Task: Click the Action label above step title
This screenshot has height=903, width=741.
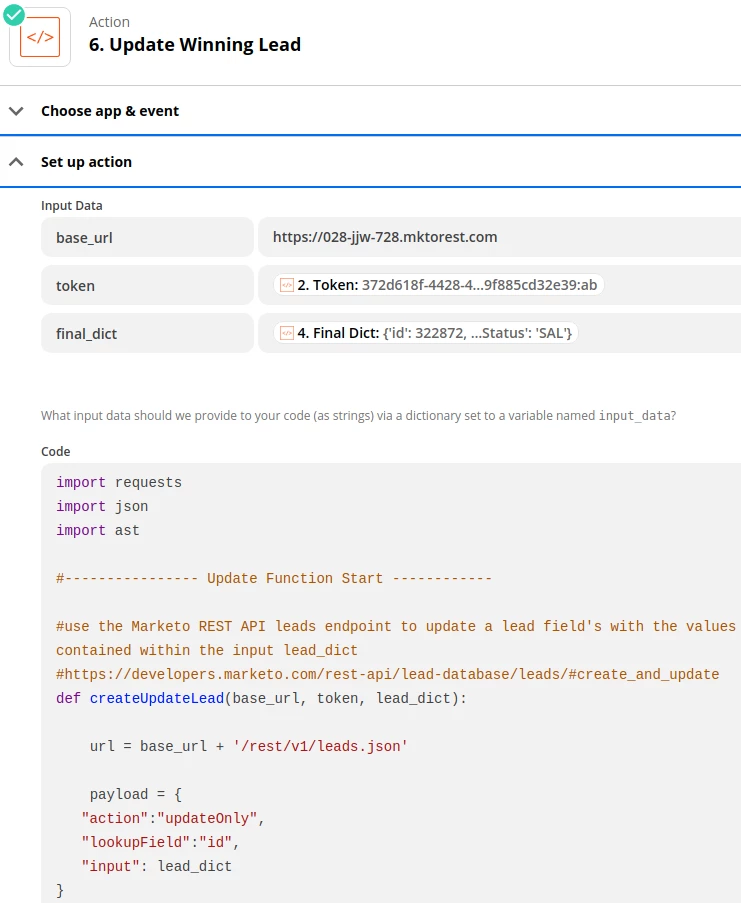Action: click(109, 22)
